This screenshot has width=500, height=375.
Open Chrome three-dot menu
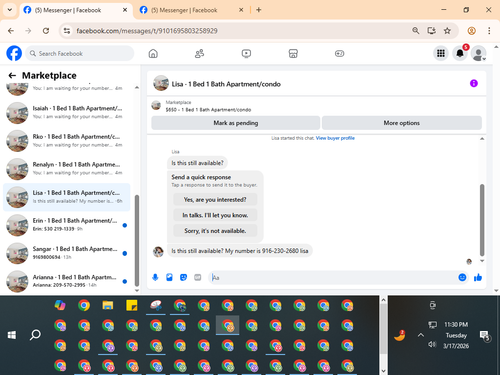pos(489,31)
